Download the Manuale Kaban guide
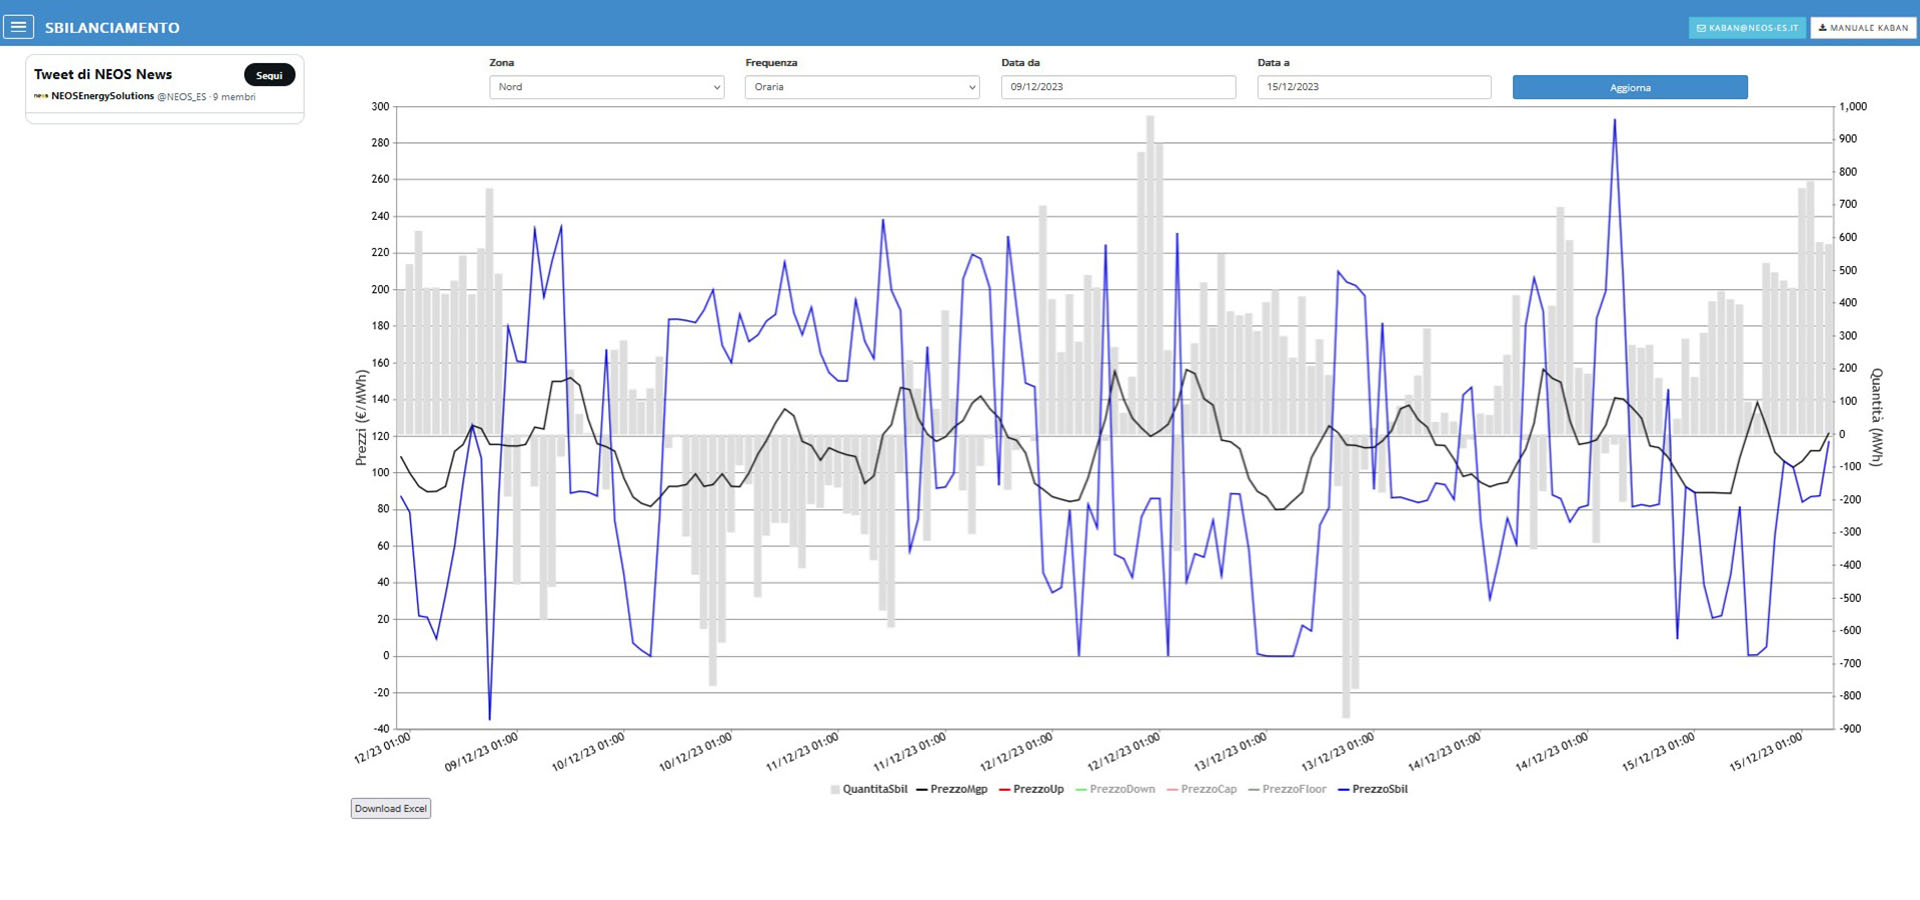This screenshot has width=1920, height=900. click(1863, 28)
